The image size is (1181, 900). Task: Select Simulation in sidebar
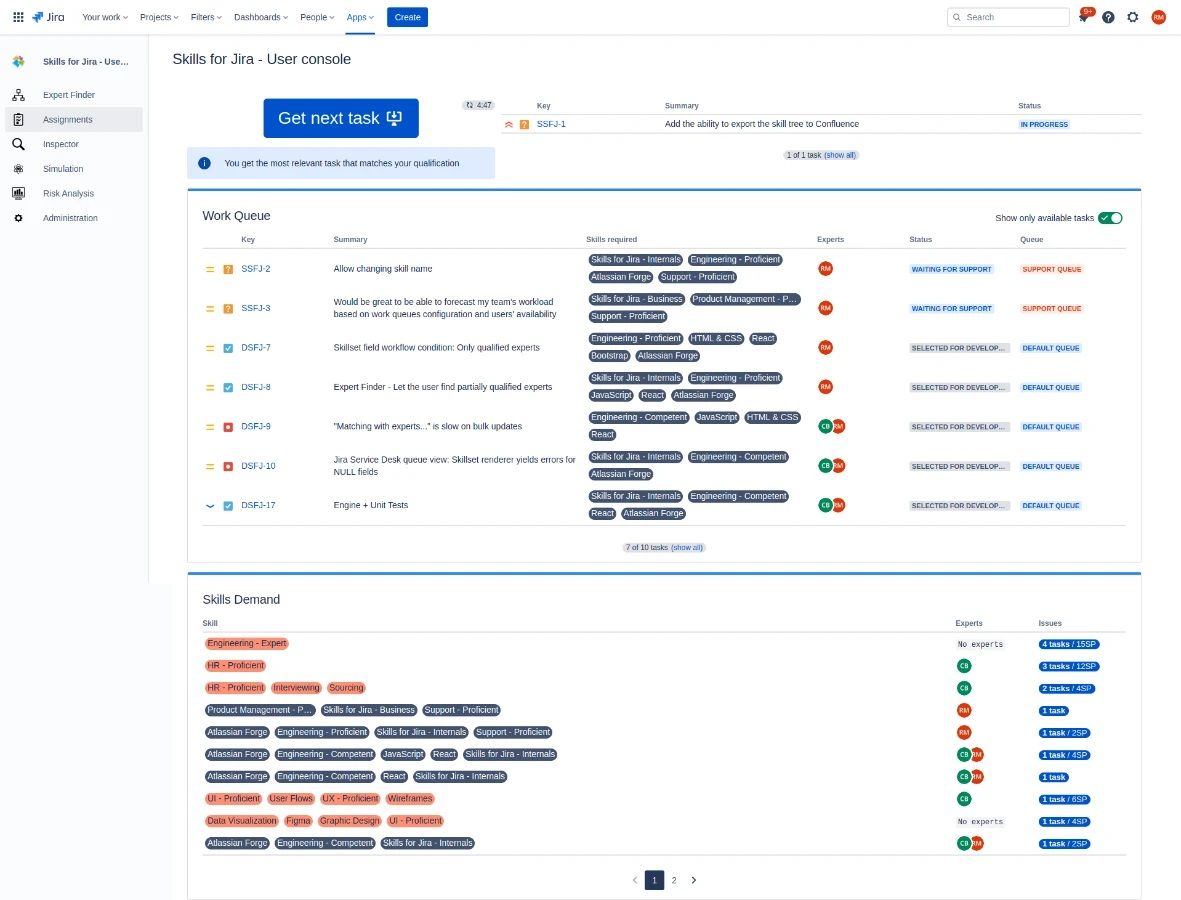point(74,169)
